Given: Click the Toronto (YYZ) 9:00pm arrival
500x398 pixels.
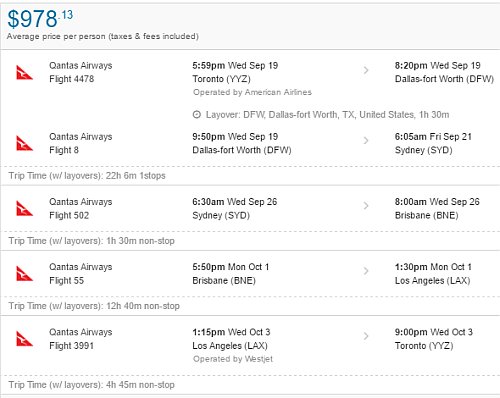Looking at the screenshot, I should coord(434,339).
